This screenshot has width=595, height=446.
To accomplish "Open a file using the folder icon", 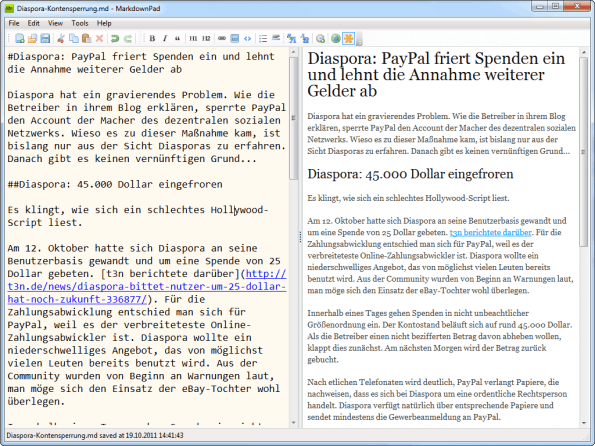I will coord(33,38).
